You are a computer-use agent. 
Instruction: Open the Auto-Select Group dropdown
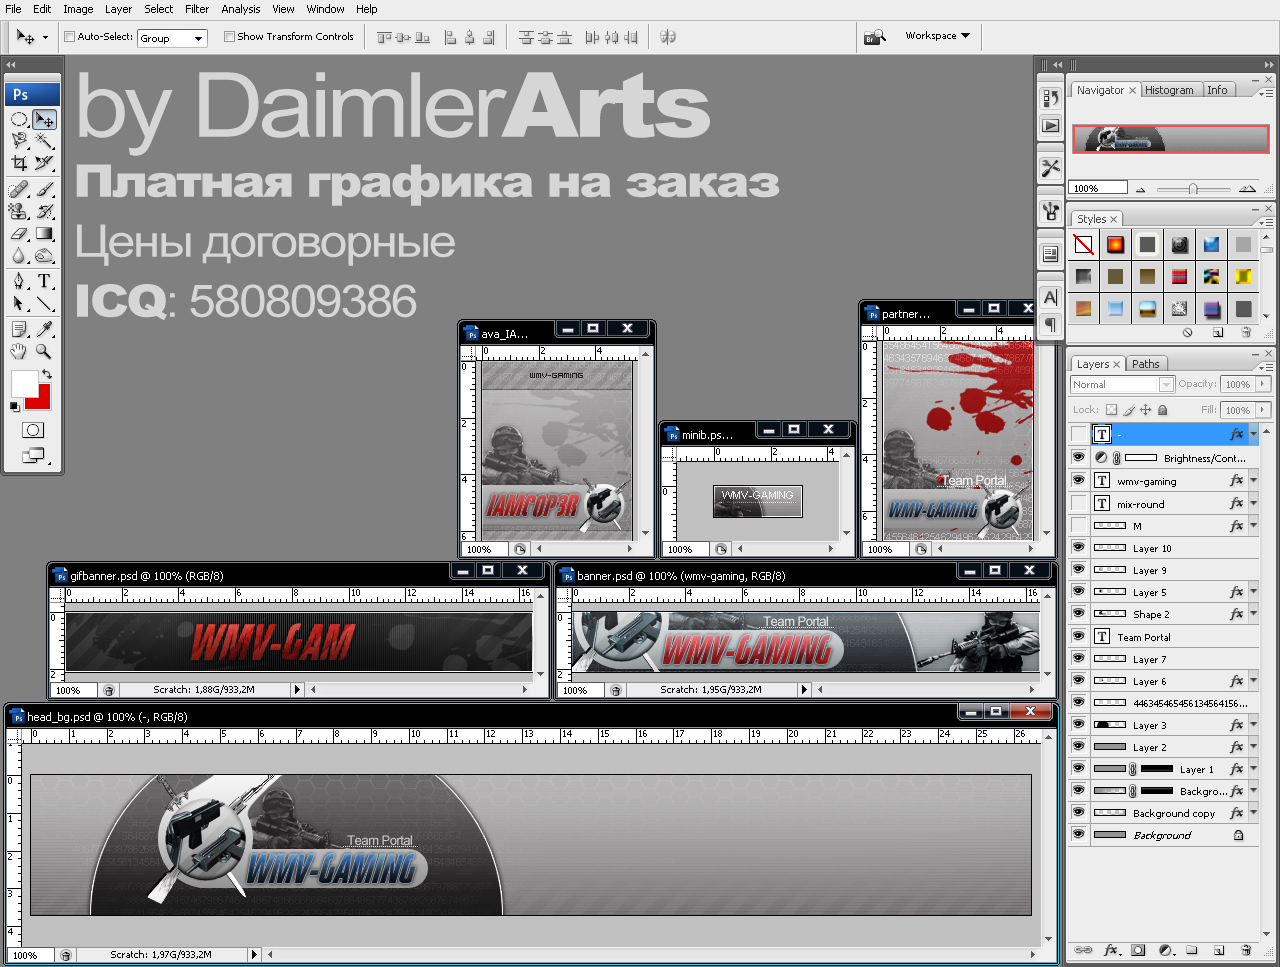[172, 38]
